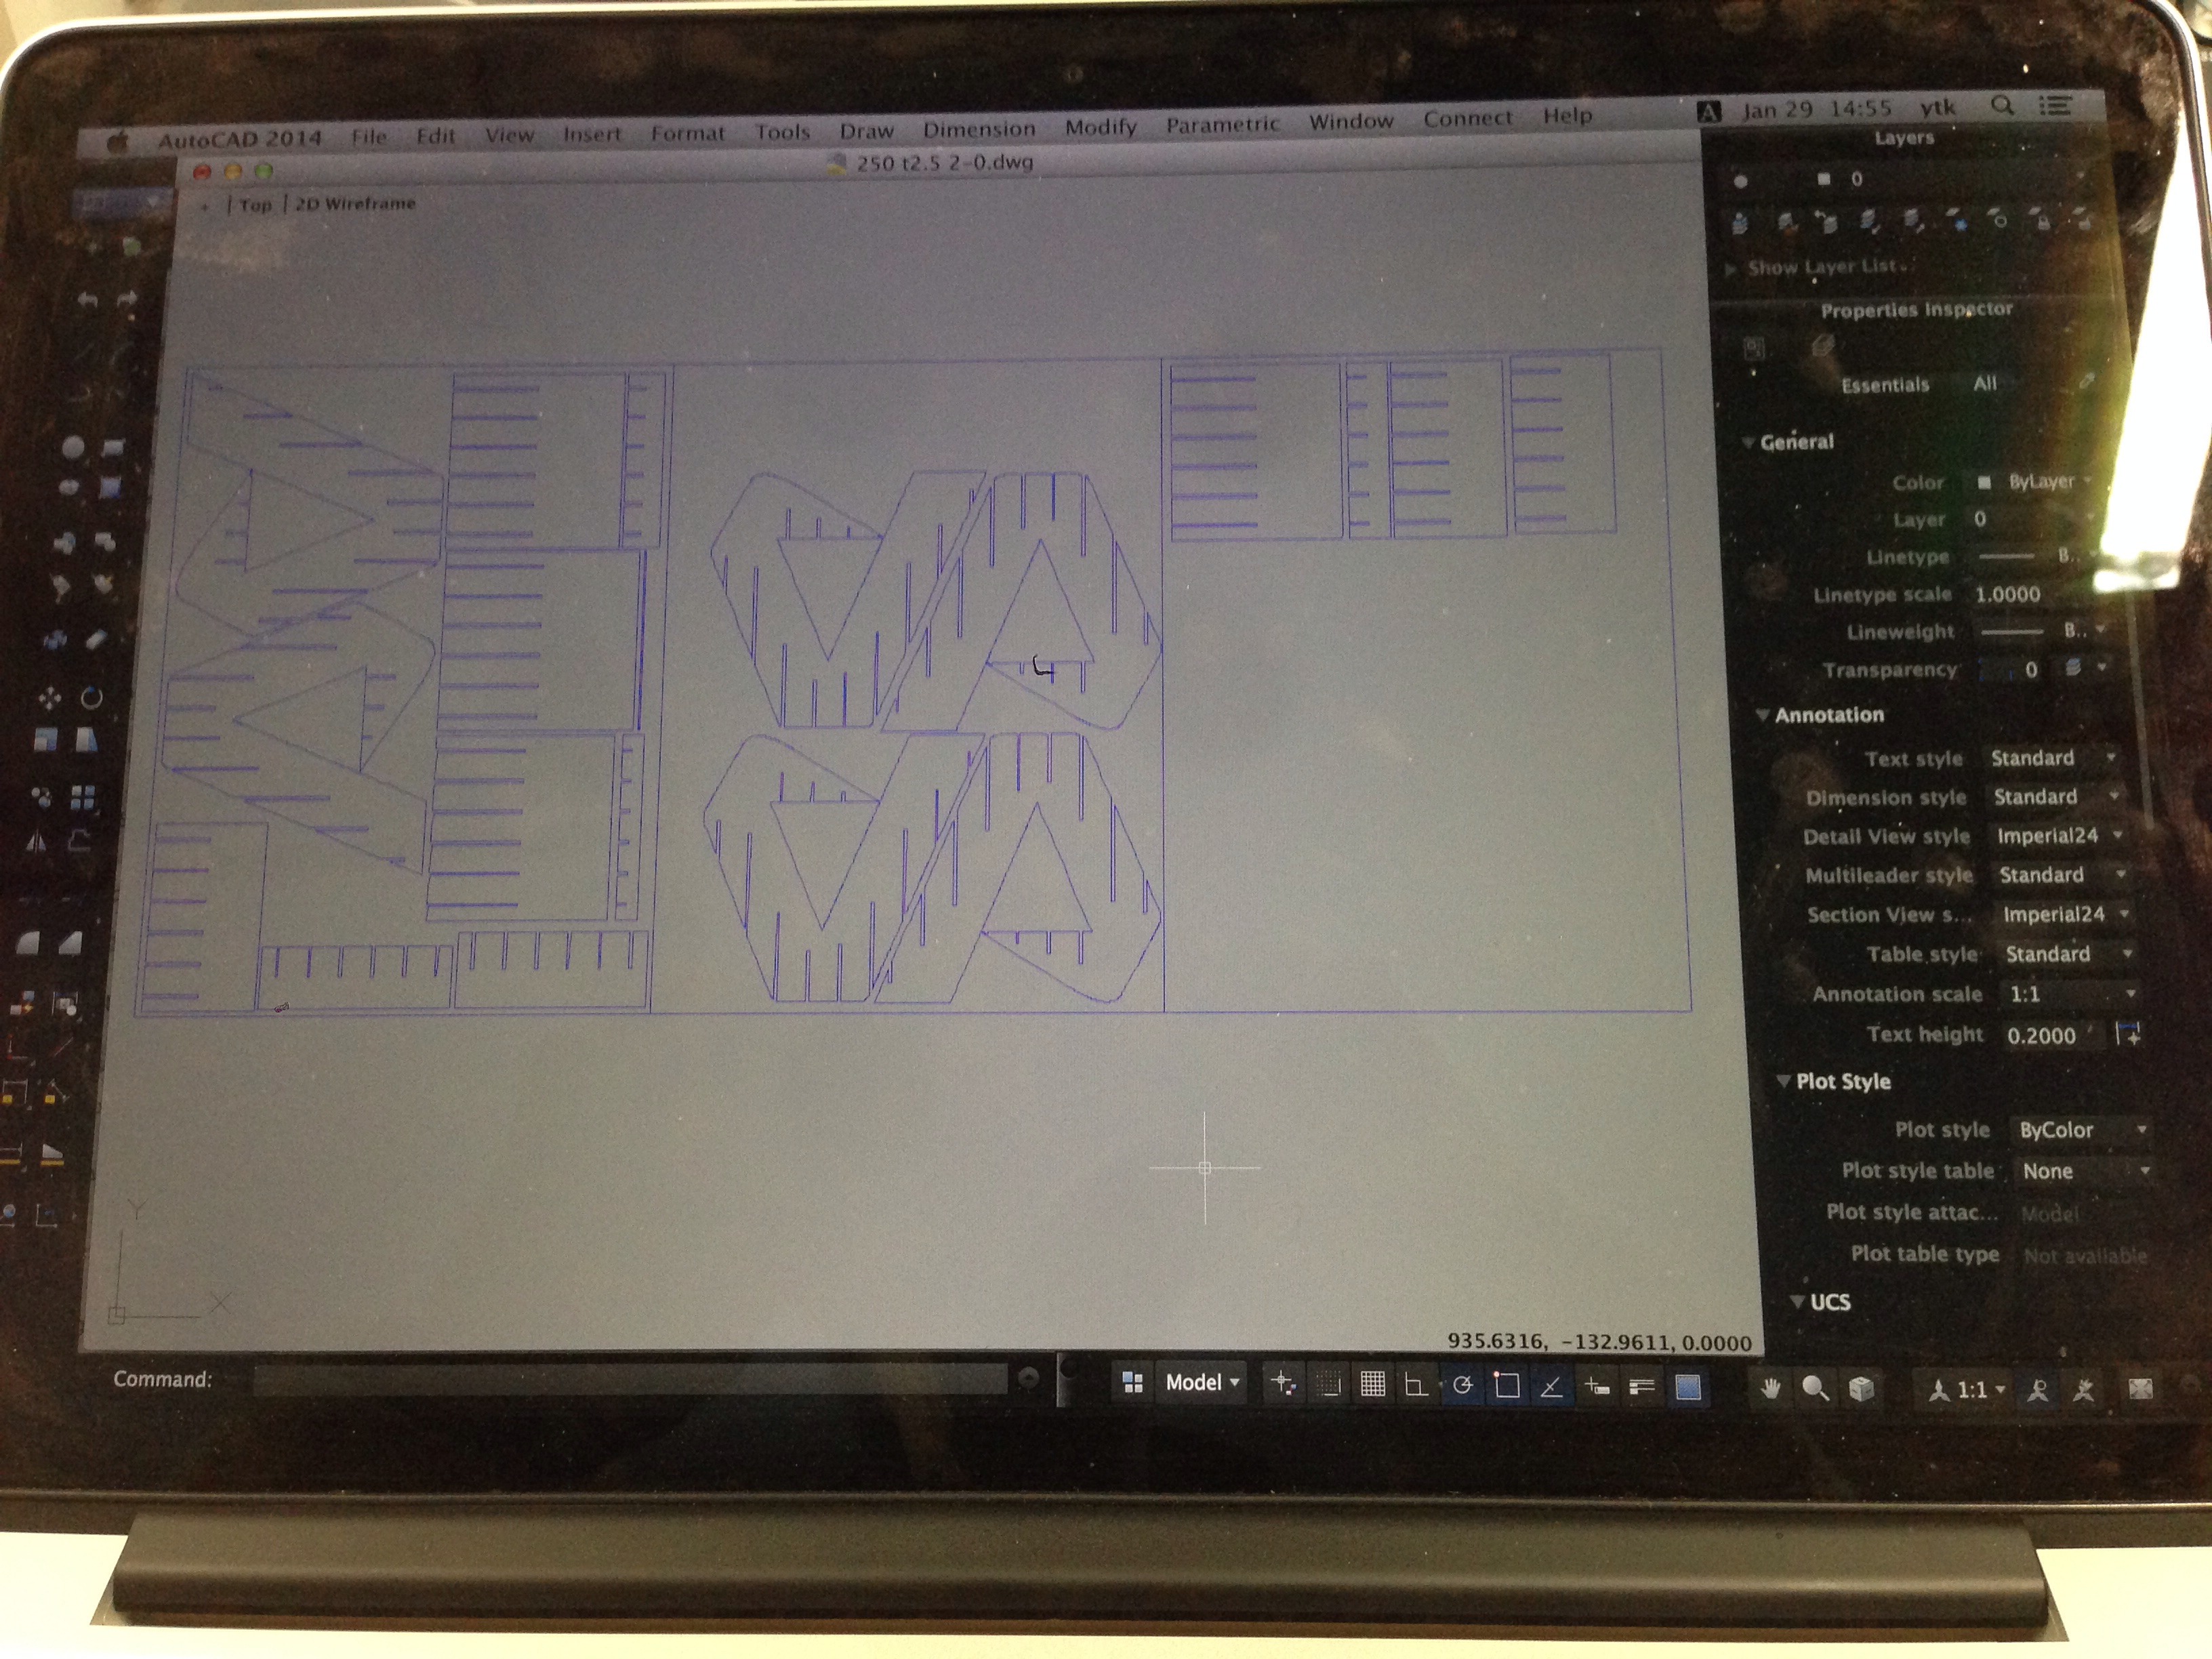The image size is (2212, 1659).
Task: Select the Mirror tool
Action: pos(36,842)
